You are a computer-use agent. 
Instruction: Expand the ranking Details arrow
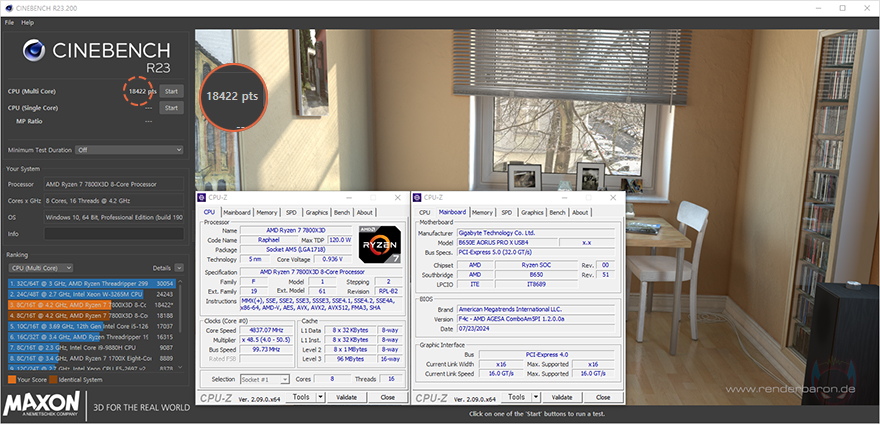(179, 268)
